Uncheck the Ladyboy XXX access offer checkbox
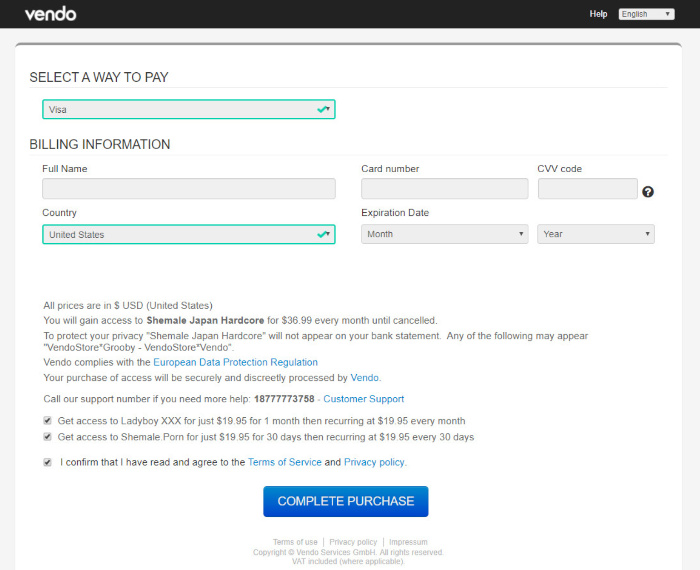Screen dimensions: 700x570 [47, 420]
